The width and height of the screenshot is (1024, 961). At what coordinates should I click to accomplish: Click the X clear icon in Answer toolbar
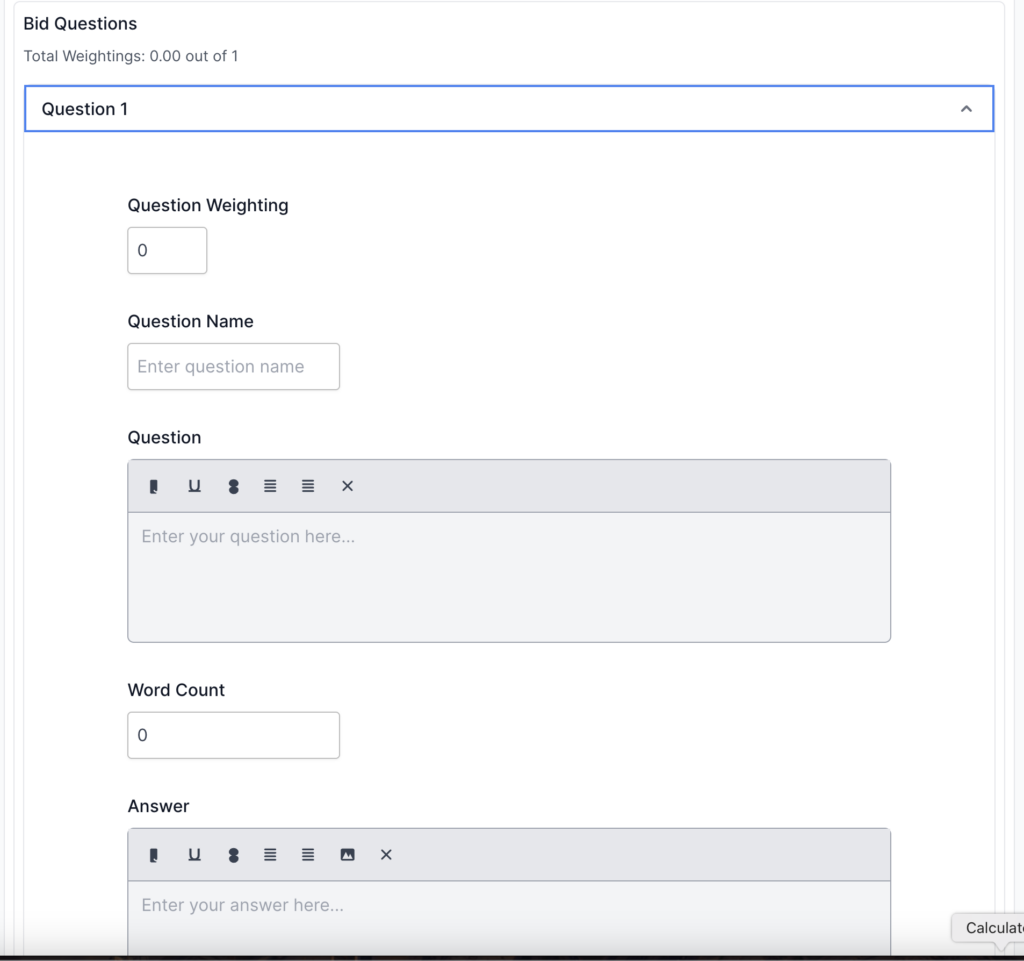coord(386,855)
